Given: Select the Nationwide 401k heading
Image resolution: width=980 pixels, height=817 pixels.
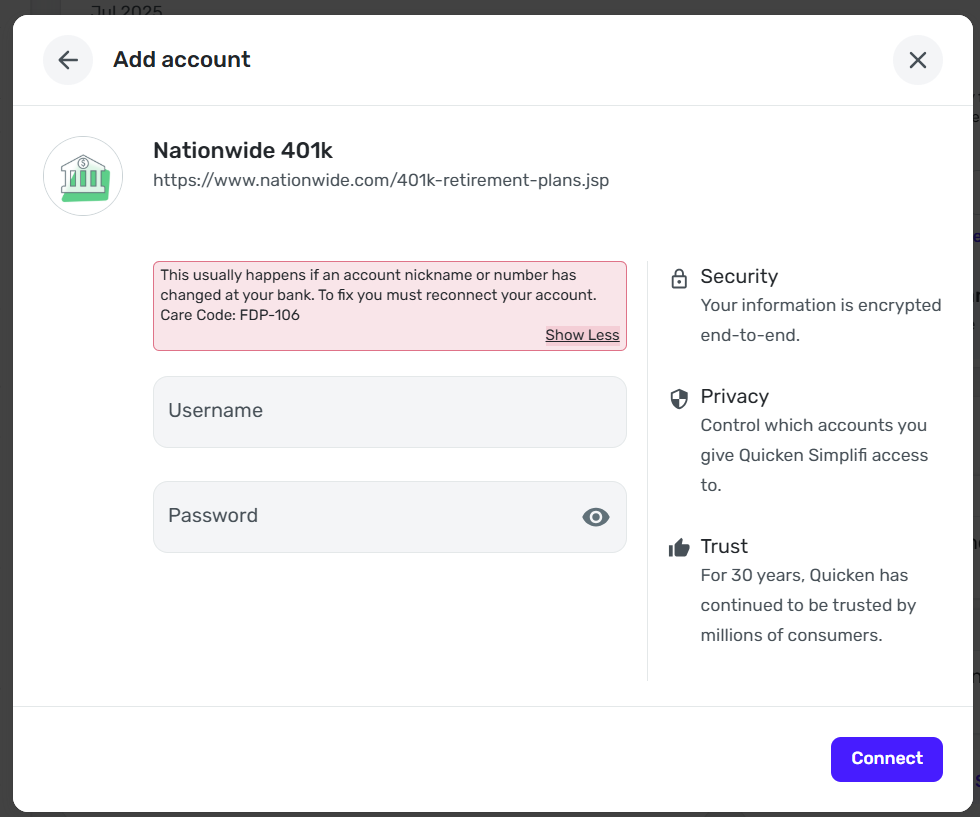Looking at the screenshot, I should 242,151.
